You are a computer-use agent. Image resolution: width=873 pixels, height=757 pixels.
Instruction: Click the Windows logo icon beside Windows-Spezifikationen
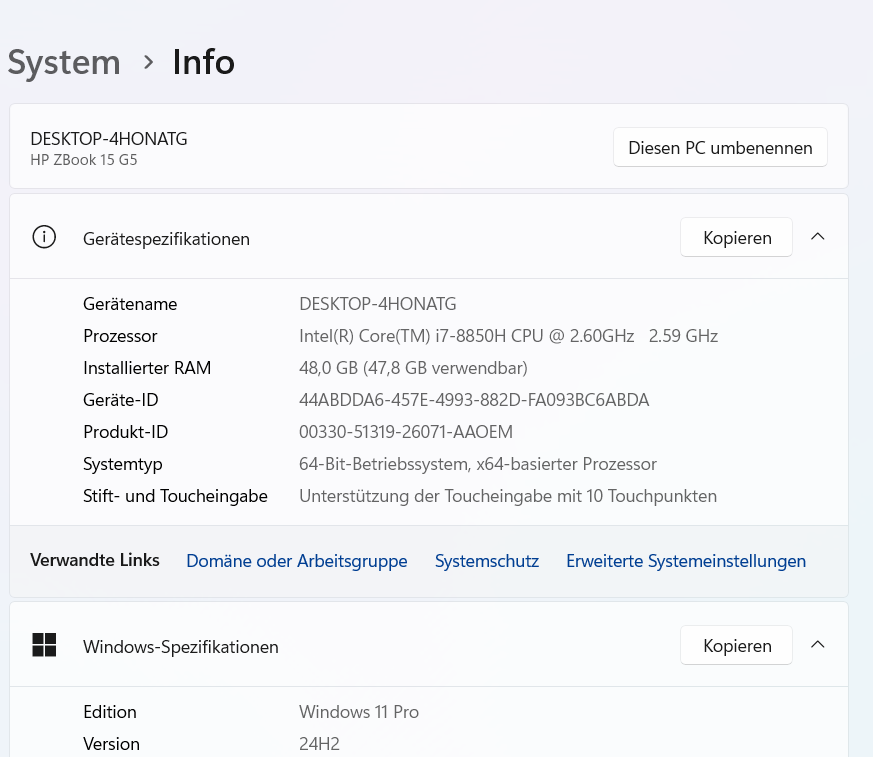pyautogui.click(x=44, y=645)
